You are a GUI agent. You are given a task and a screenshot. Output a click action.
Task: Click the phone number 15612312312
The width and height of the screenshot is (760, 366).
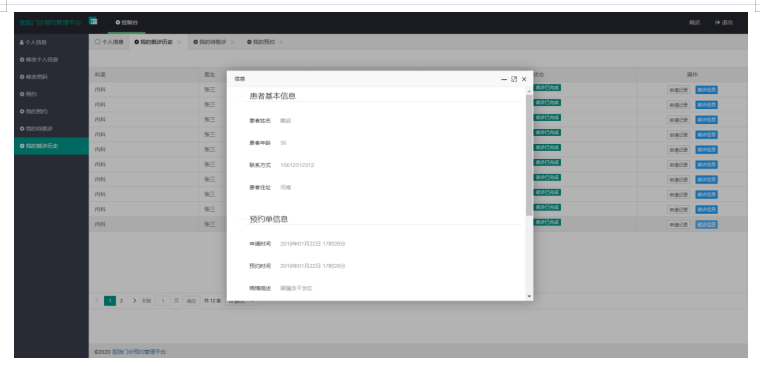tap(297, 165)
